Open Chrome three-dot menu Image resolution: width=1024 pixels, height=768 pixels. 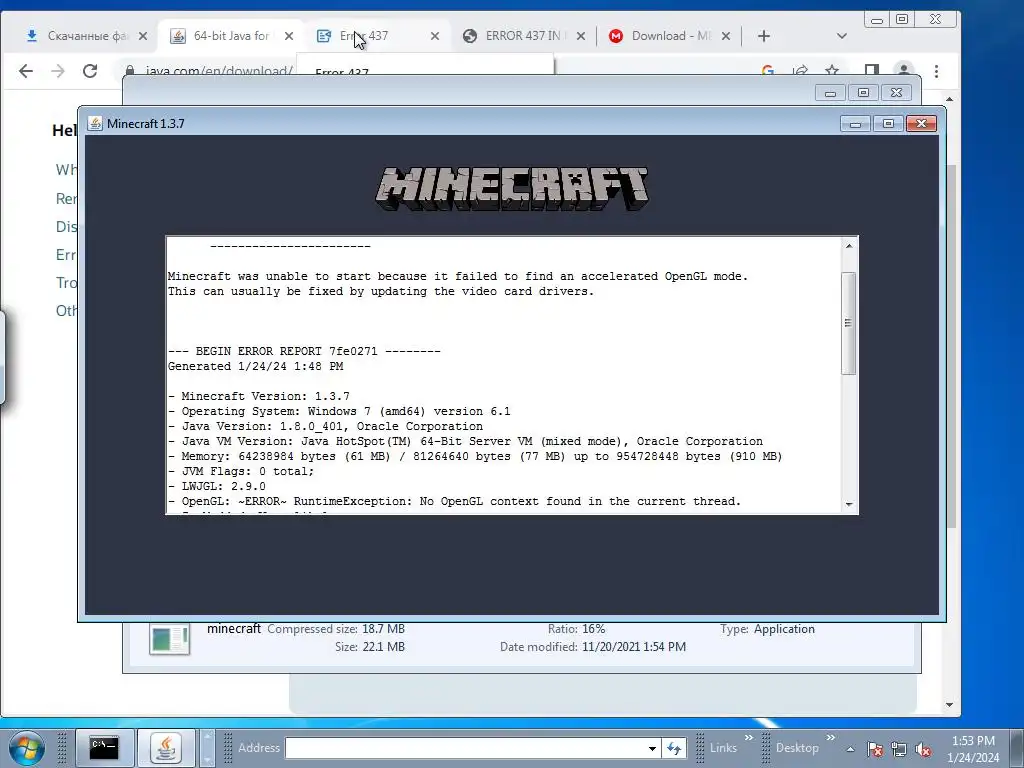pos(936,71)
